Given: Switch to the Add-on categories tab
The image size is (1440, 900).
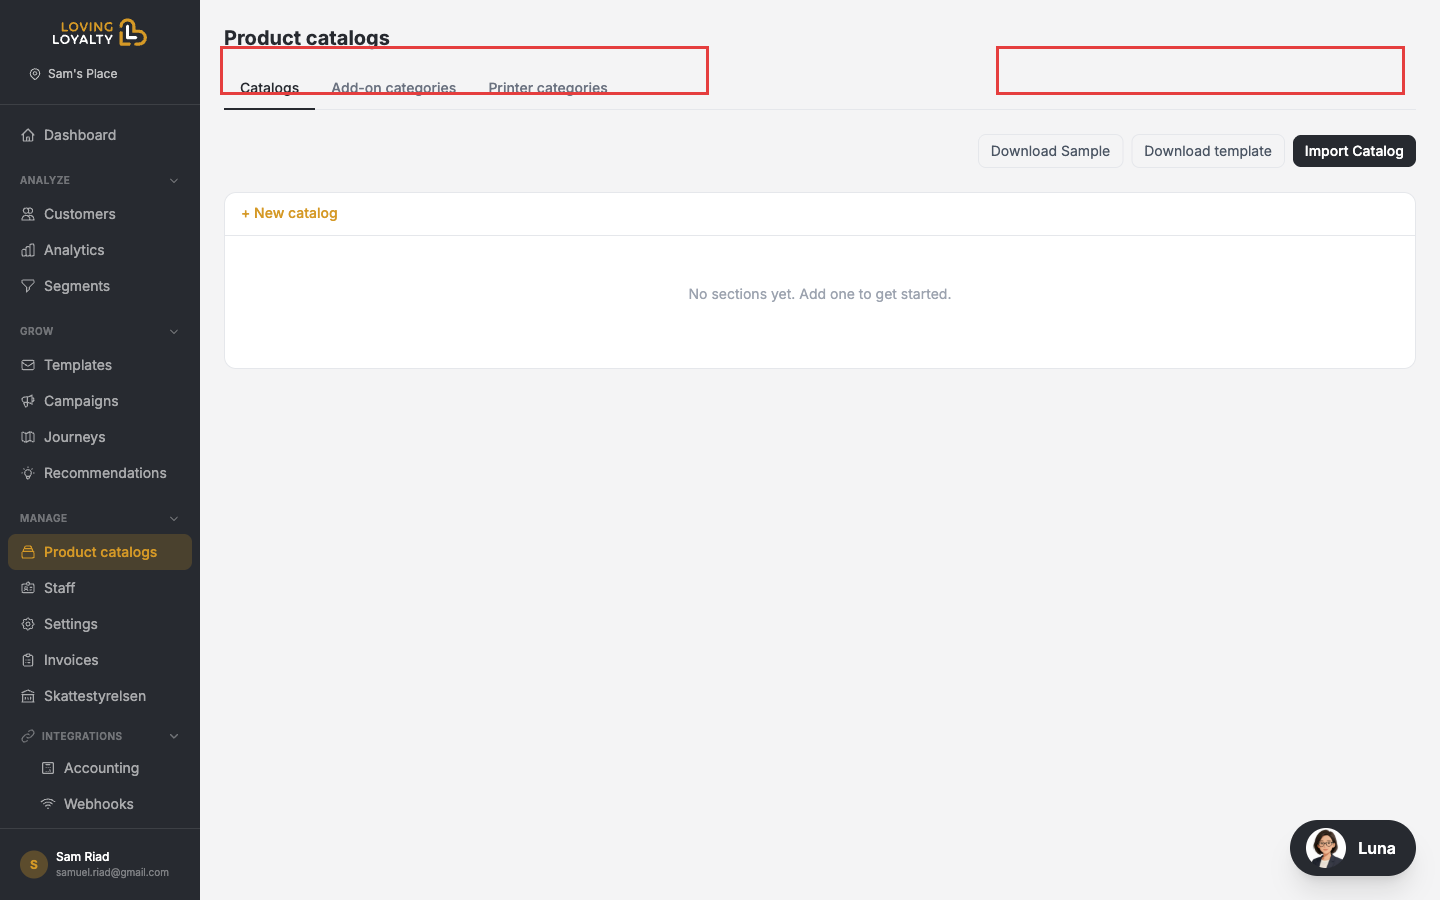Looking at the screenshot, I should [394, 88].
